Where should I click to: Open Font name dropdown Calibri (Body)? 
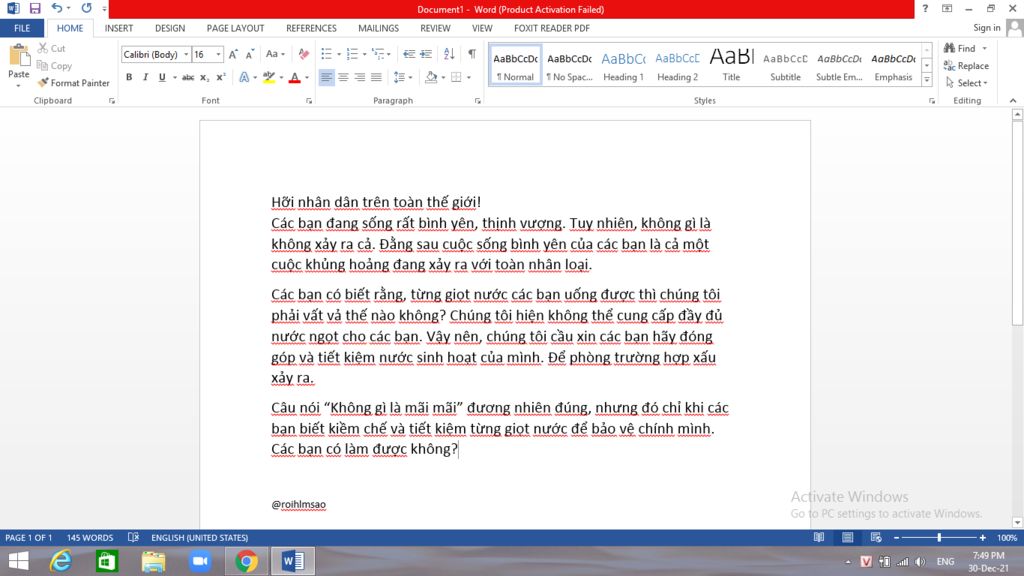(x=186, y=54)
